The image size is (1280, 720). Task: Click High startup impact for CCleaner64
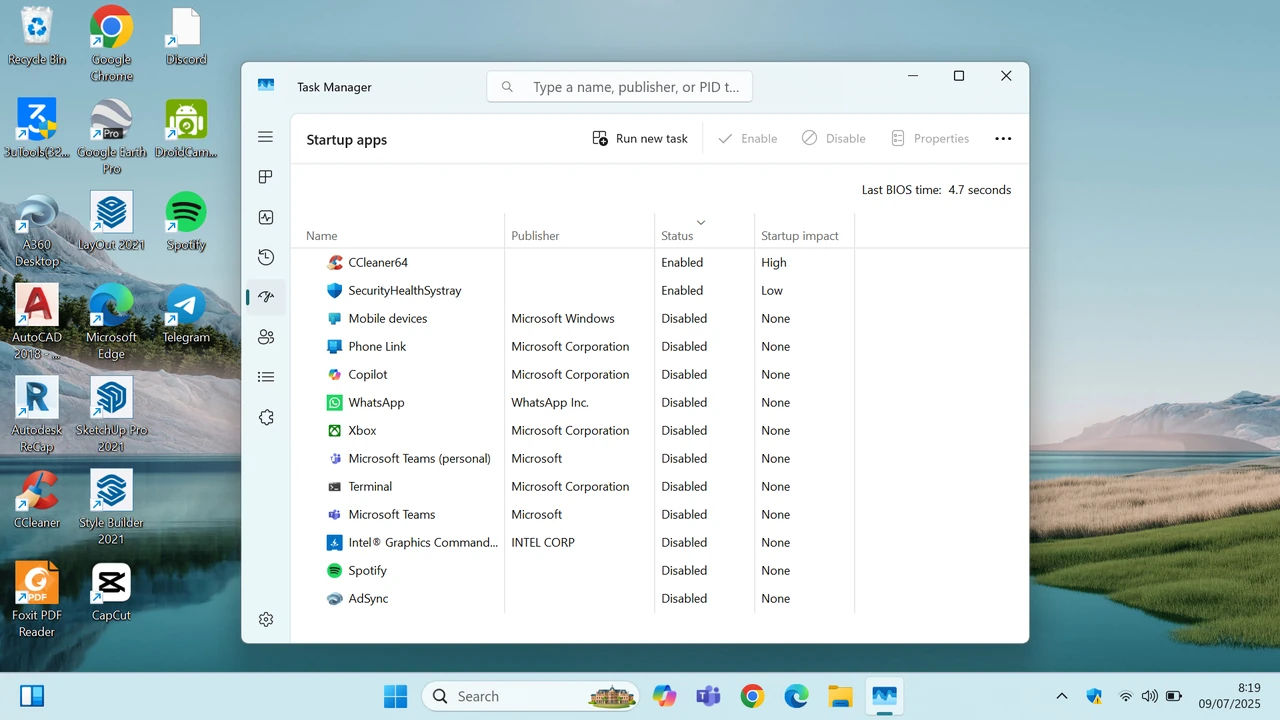[774, 263]
